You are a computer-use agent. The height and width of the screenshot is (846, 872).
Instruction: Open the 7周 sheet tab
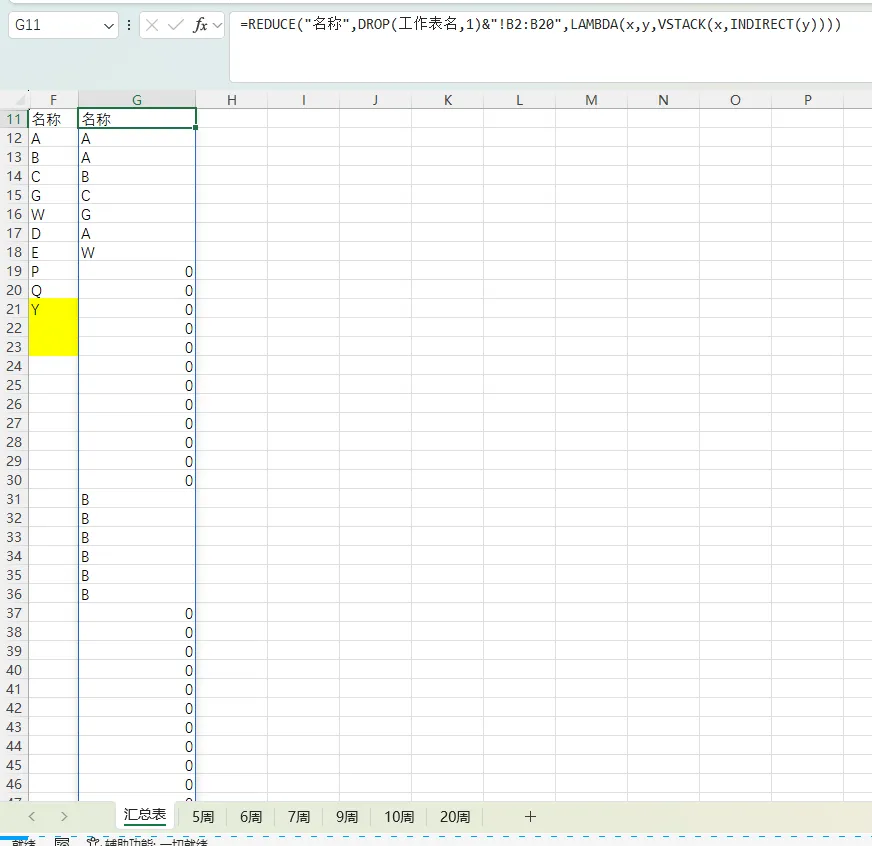pos(299,817)
